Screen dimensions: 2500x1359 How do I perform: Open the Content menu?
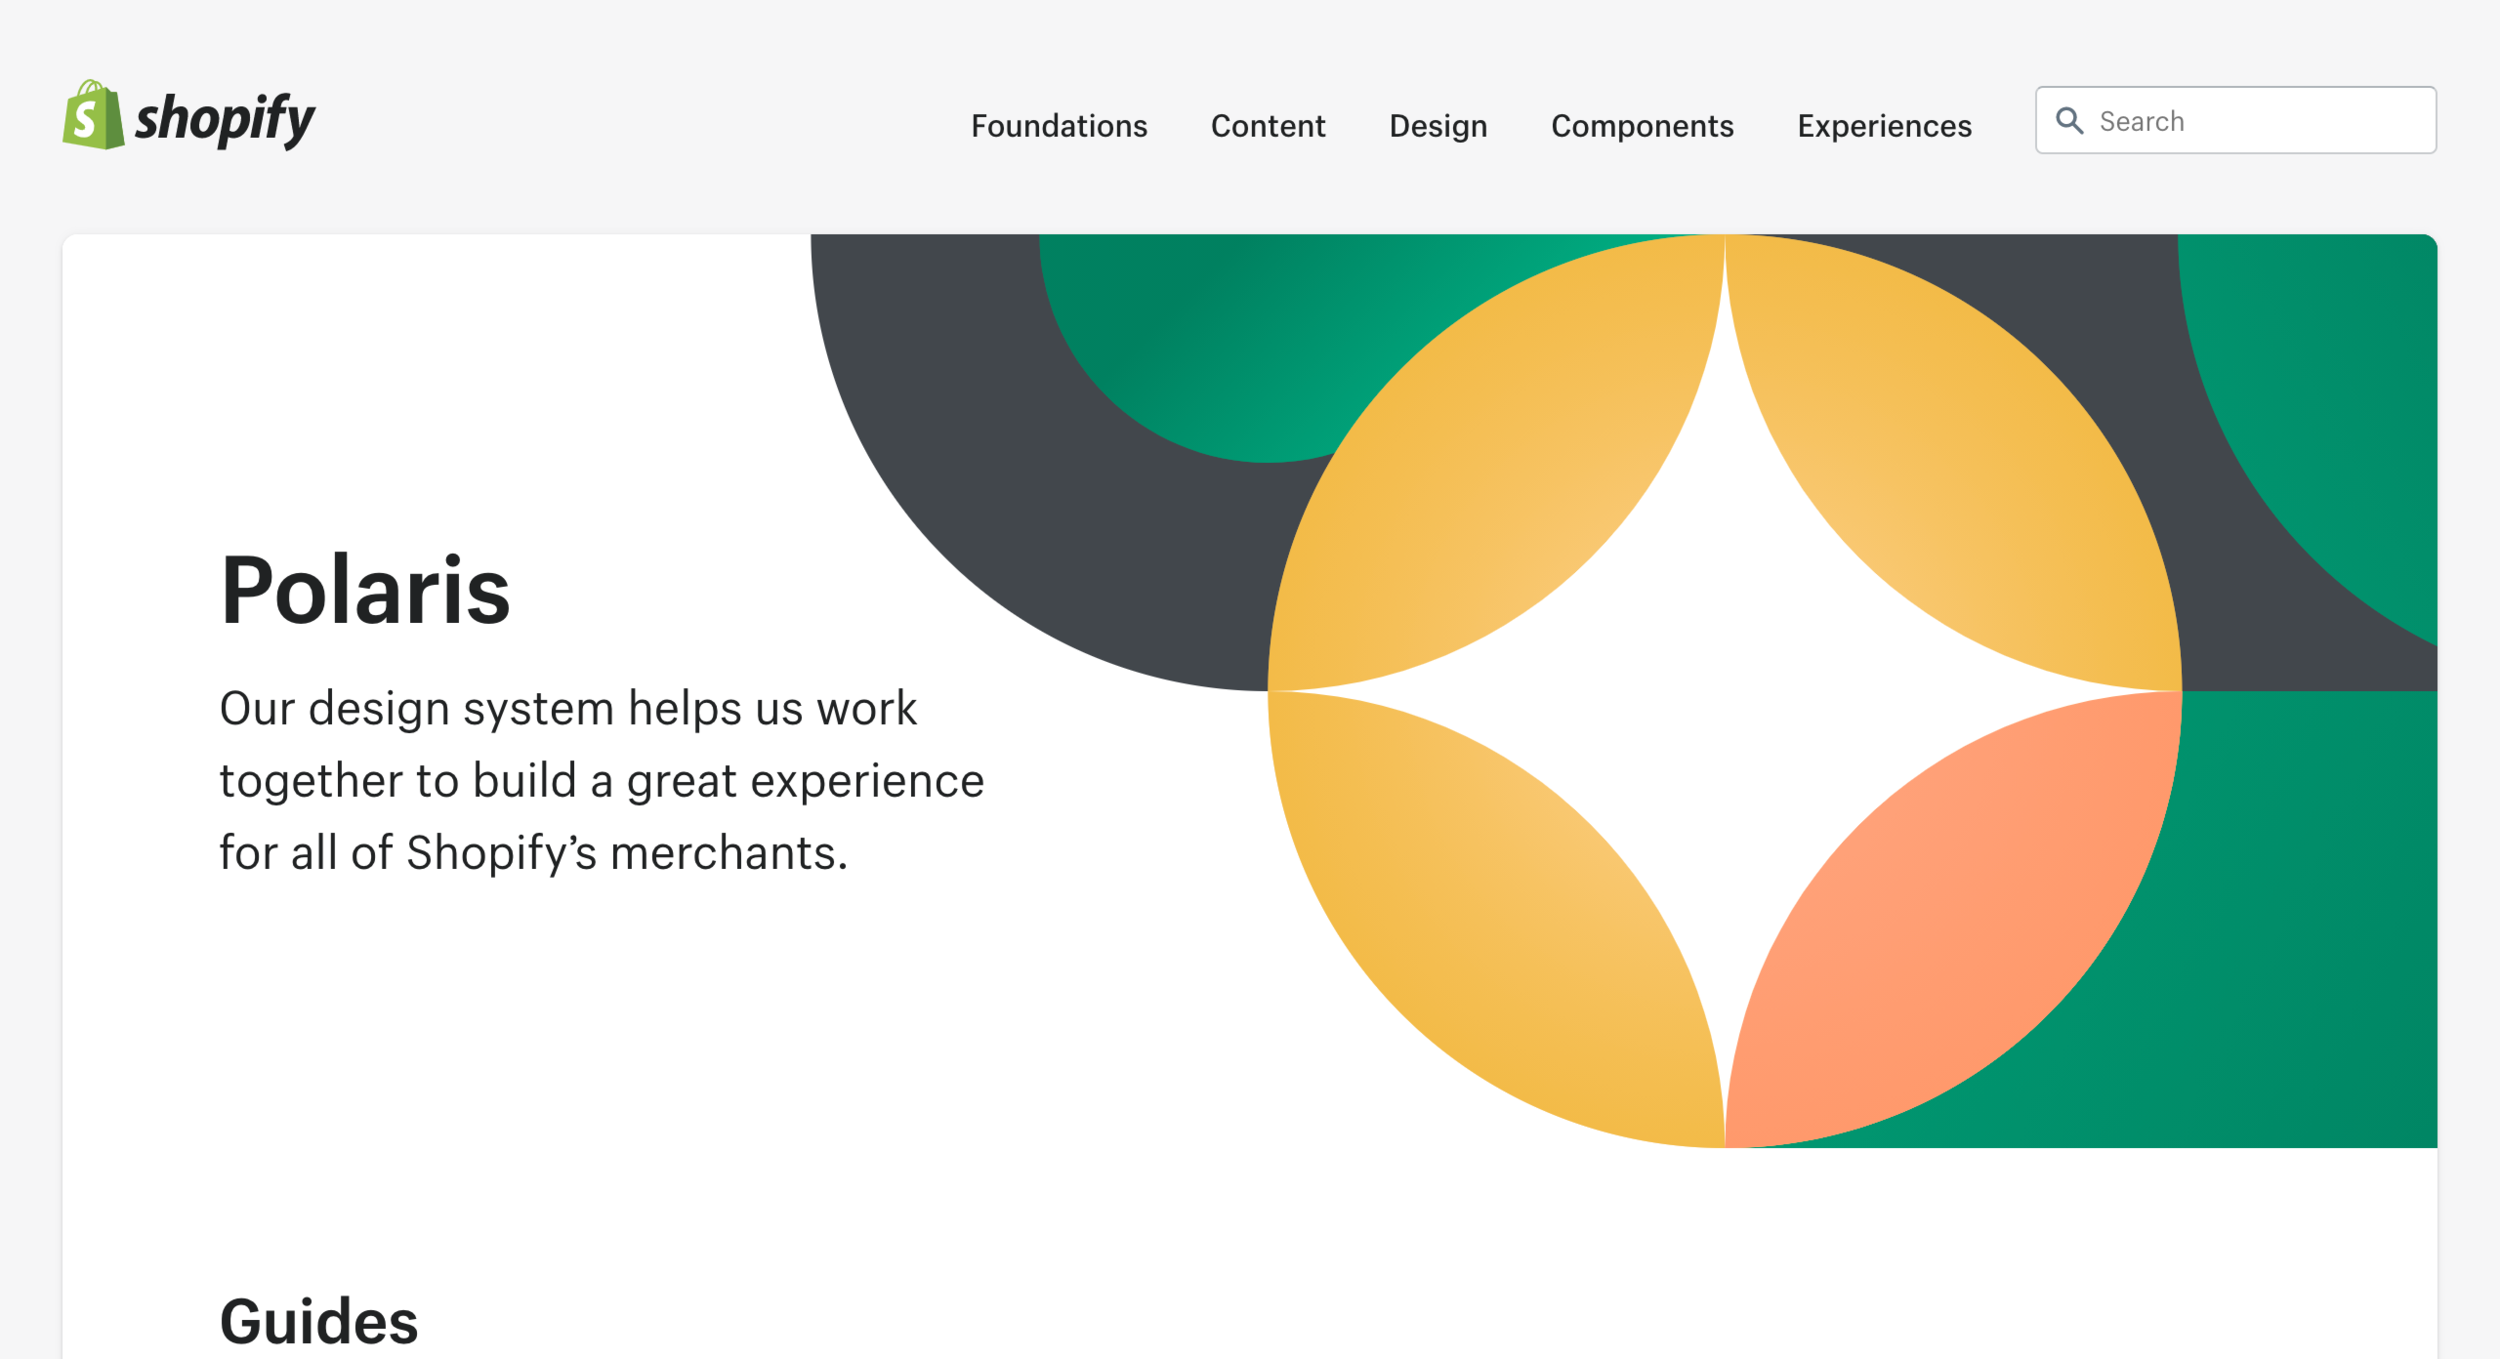pyautogui.click(x=1268, y=126)
